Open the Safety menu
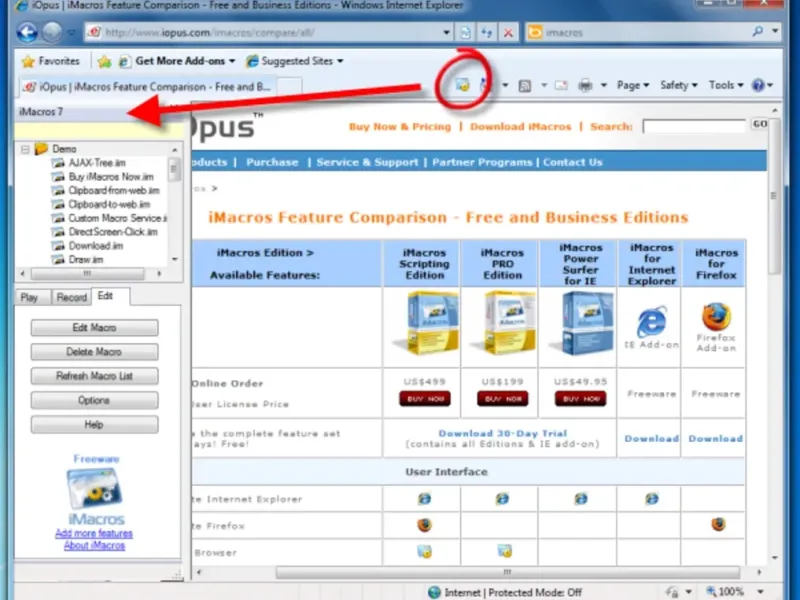 pyautogui.click(x=678, y=85)
